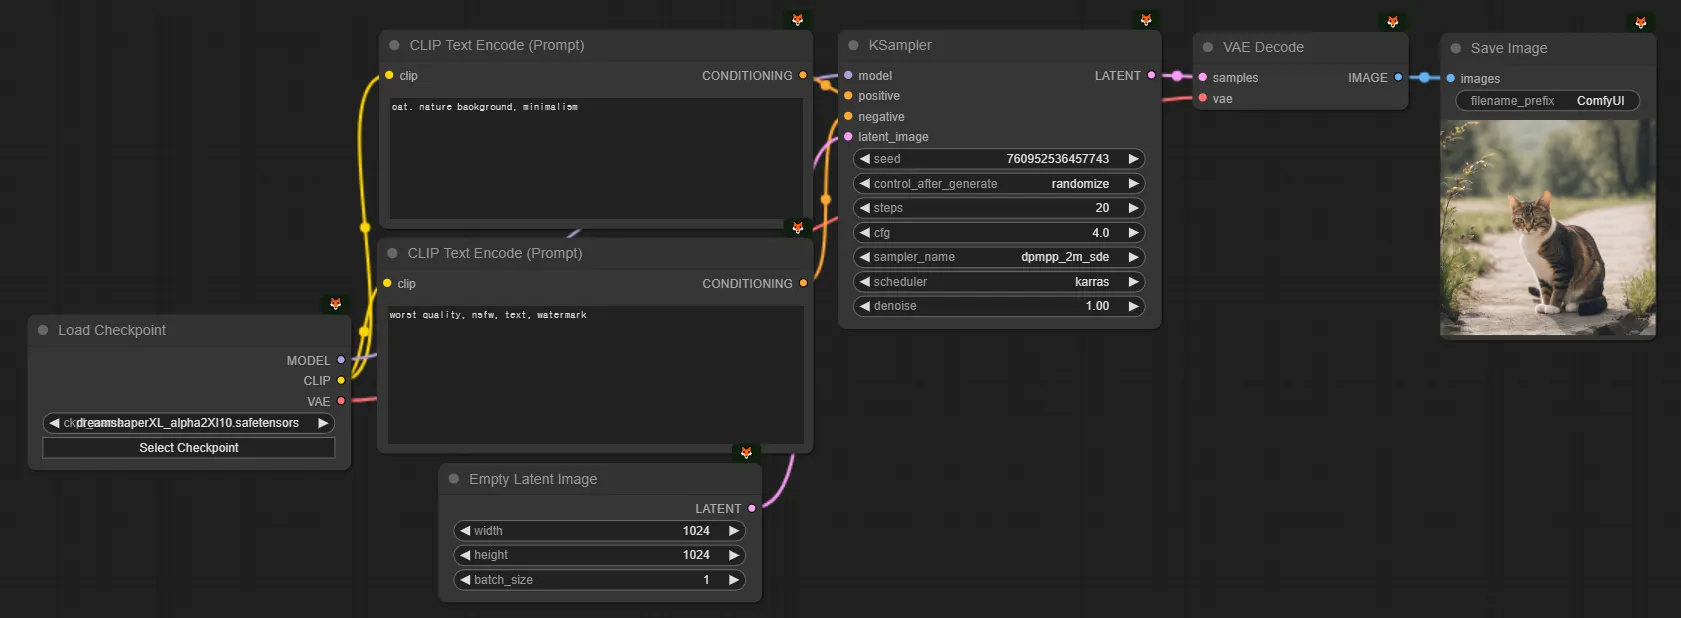The width and height of the screenshot is (1681, 618).
Task: Click the positive input socket on KSampler
Action: click(848, 96)
